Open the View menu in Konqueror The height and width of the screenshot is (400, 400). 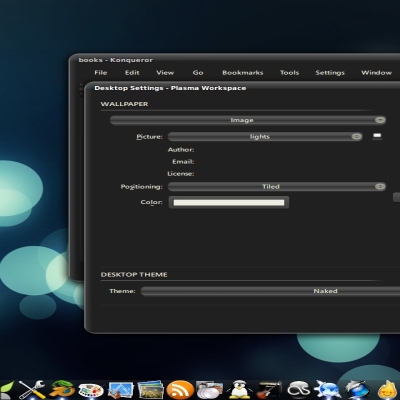coord(165,73)
